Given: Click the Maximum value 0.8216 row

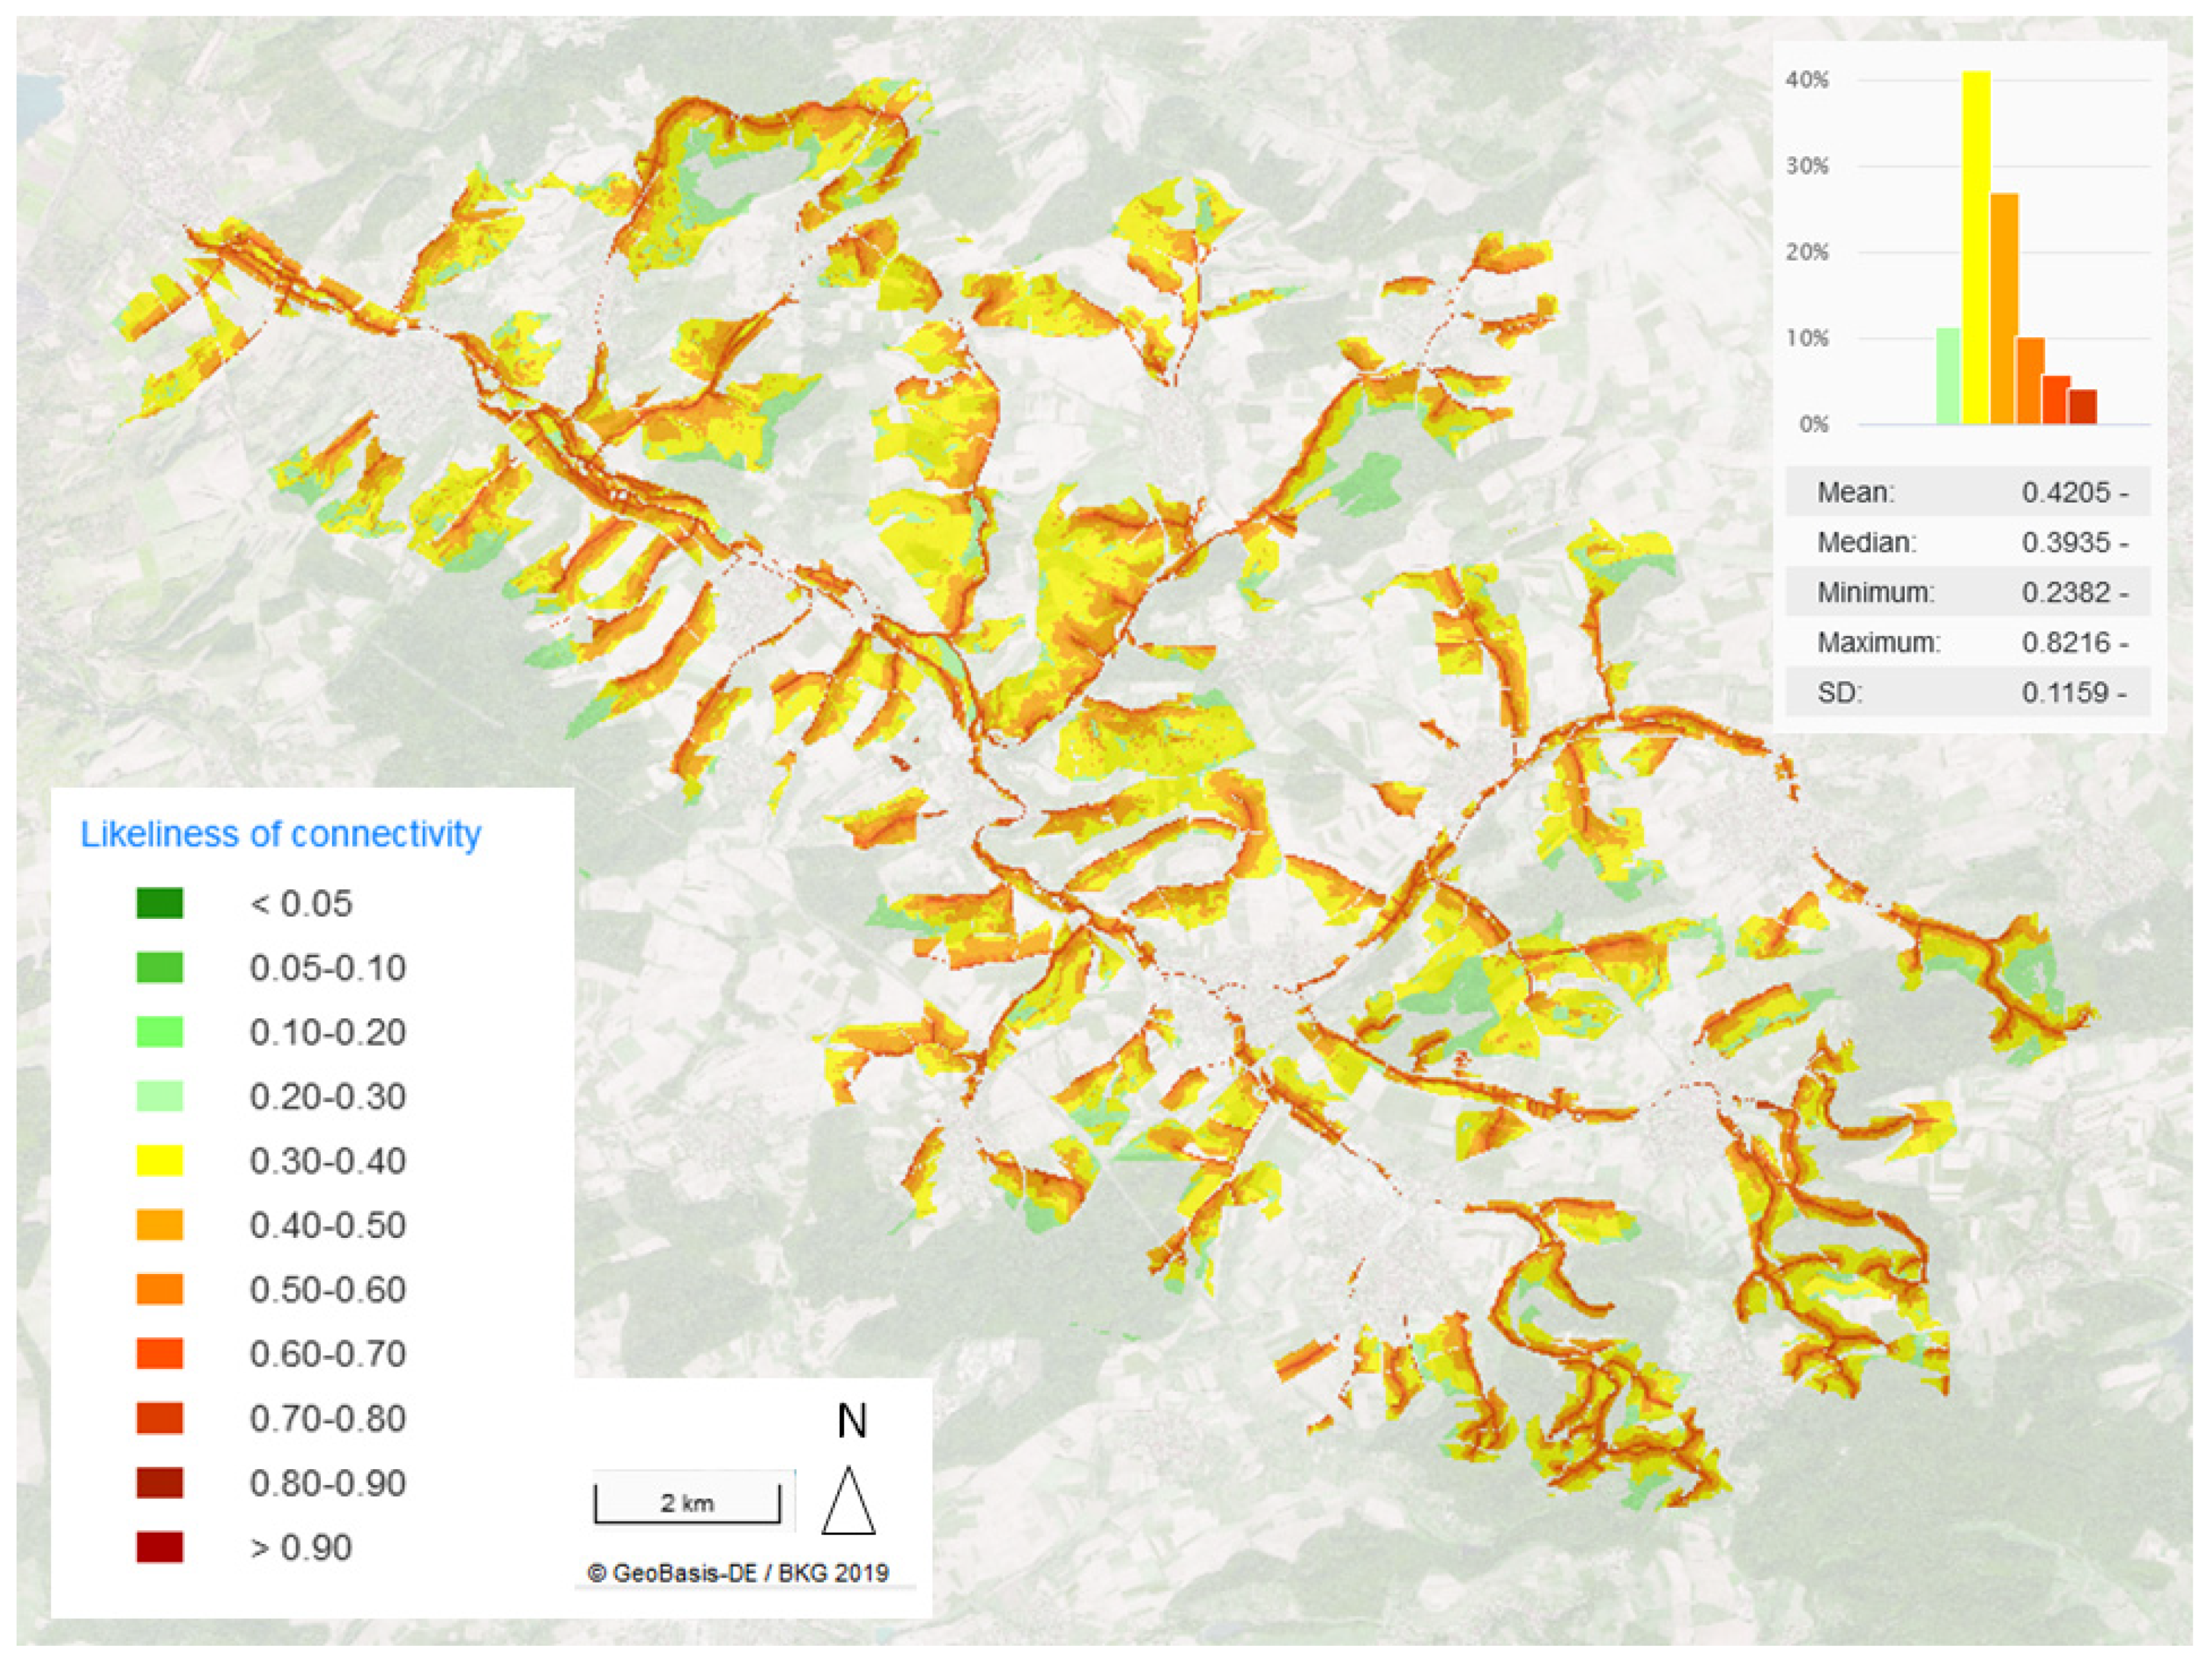Looking at the screenshot, I should (1968, 642).
